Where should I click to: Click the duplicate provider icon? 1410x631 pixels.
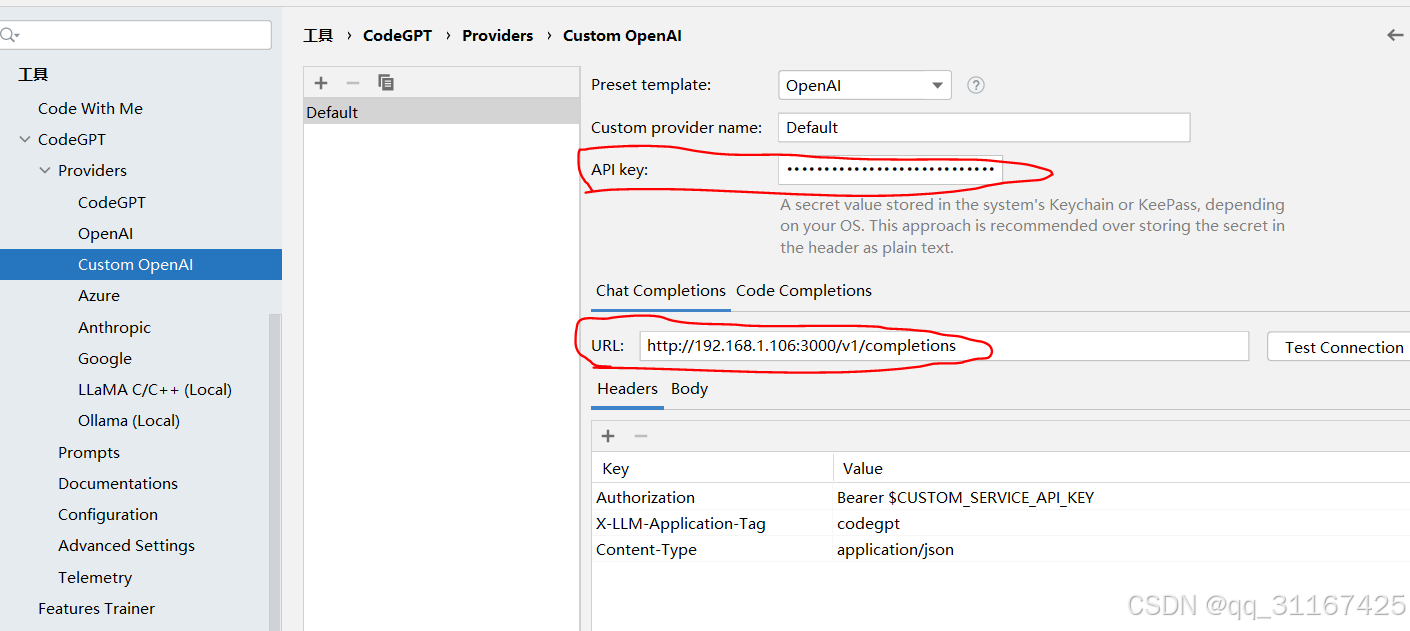click(x=386, y=82)
